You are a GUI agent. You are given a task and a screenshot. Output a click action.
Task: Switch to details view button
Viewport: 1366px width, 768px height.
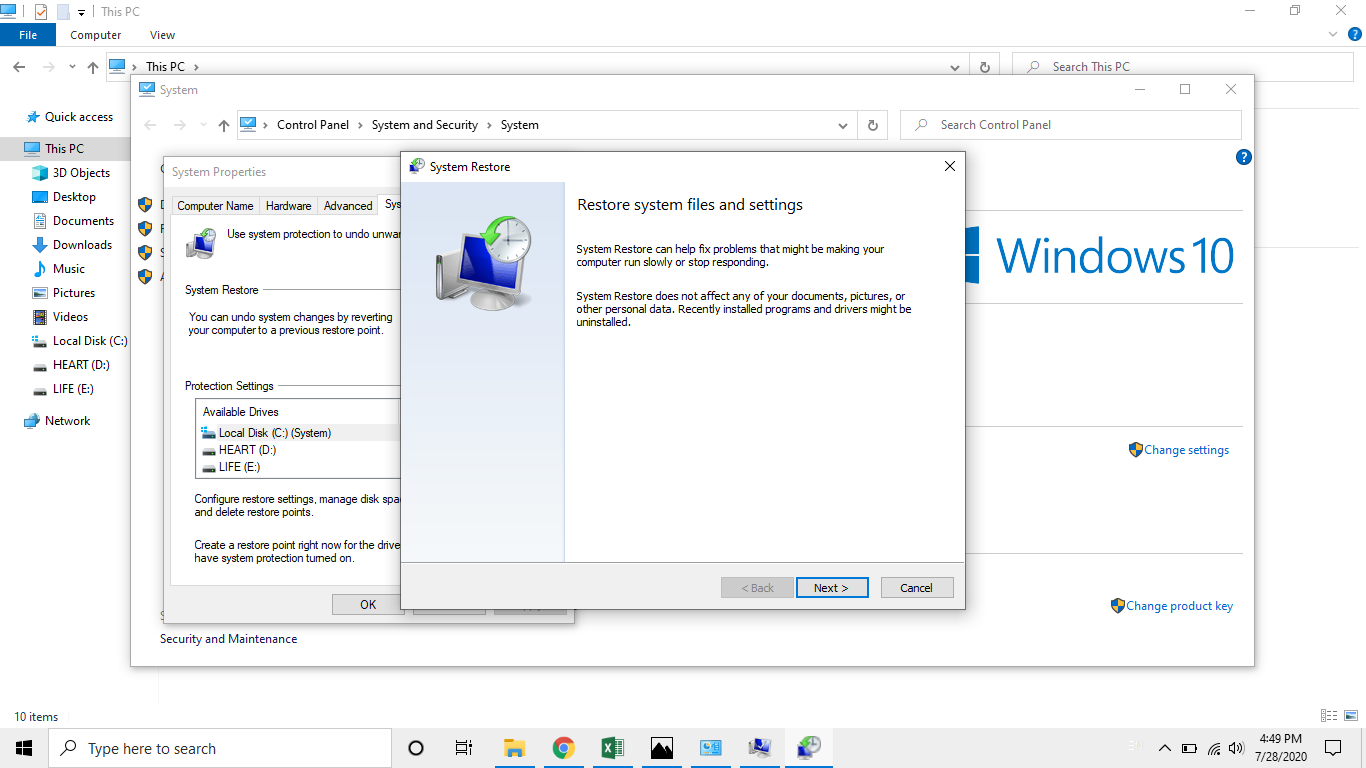coord(1329,716)
